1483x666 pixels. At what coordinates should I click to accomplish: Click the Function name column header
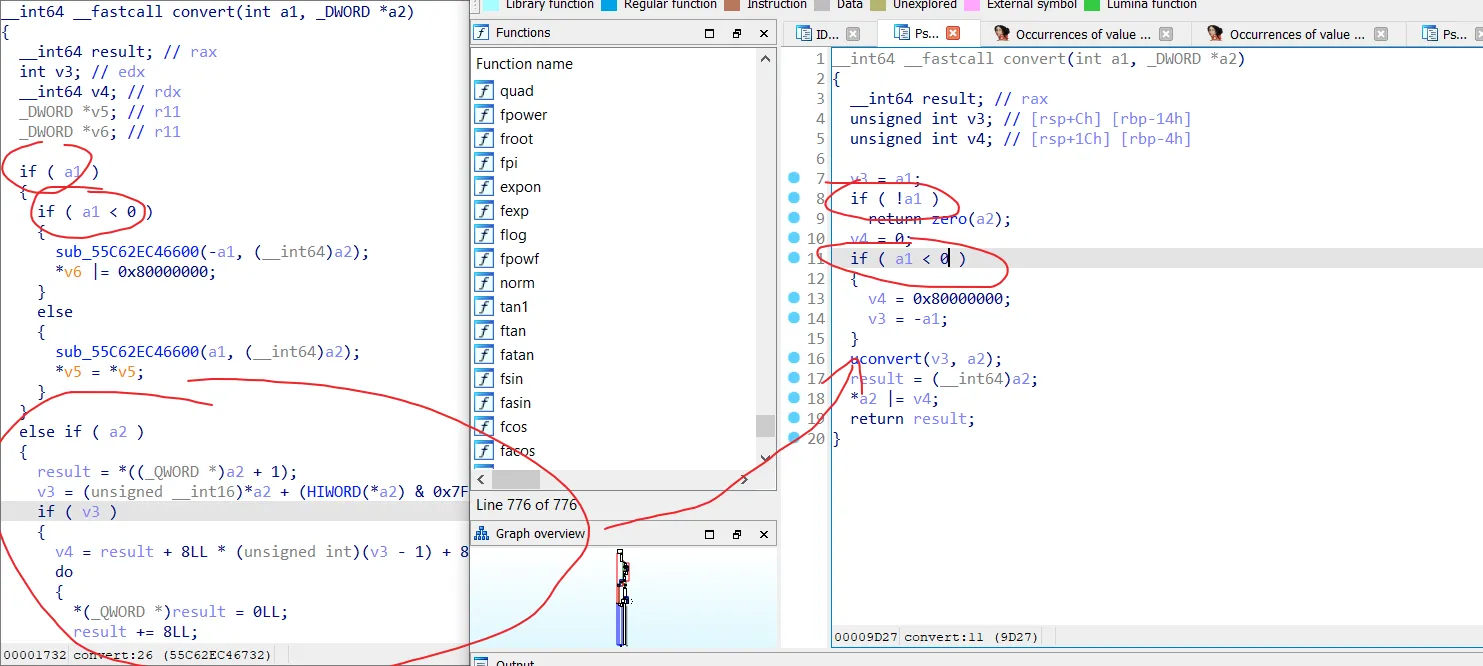pyautogui.click(x=524, y=64)
